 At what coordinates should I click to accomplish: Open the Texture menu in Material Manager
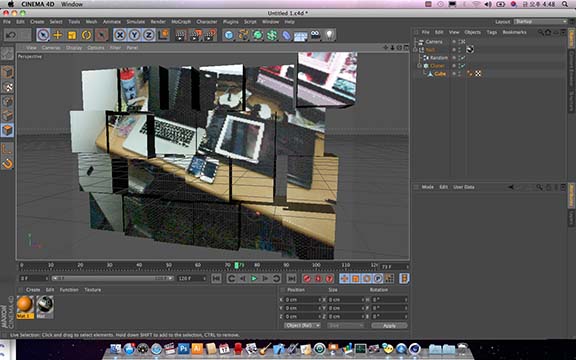[x=93, y=290]
